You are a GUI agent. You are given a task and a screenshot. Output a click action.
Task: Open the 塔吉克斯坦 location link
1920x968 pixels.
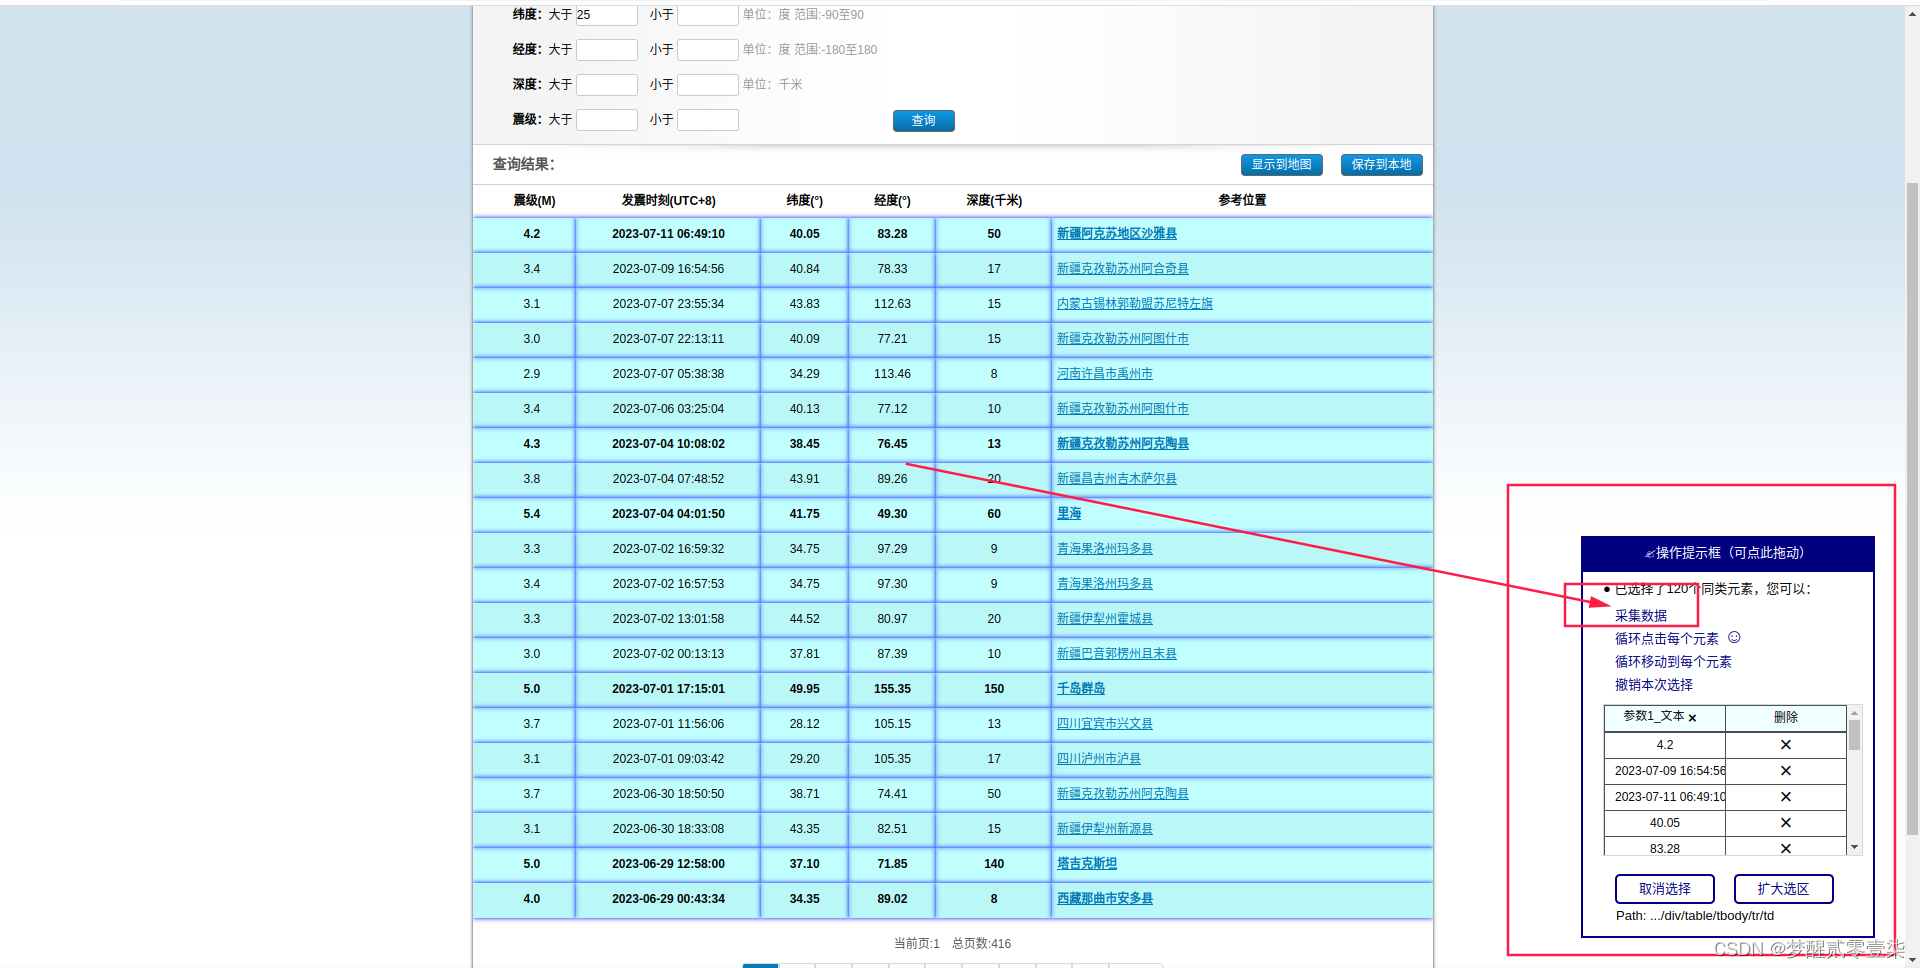click(x=1086, y=864)
